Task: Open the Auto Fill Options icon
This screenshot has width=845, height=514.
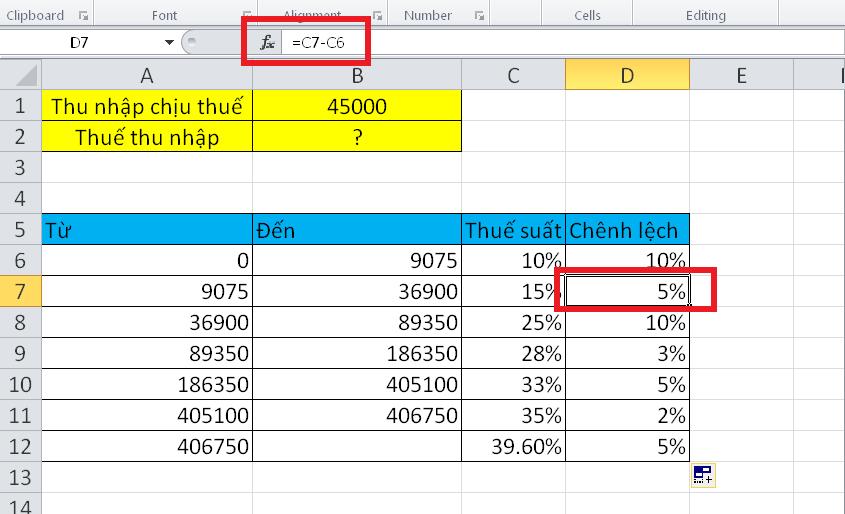Action: [x=703, y=475]
